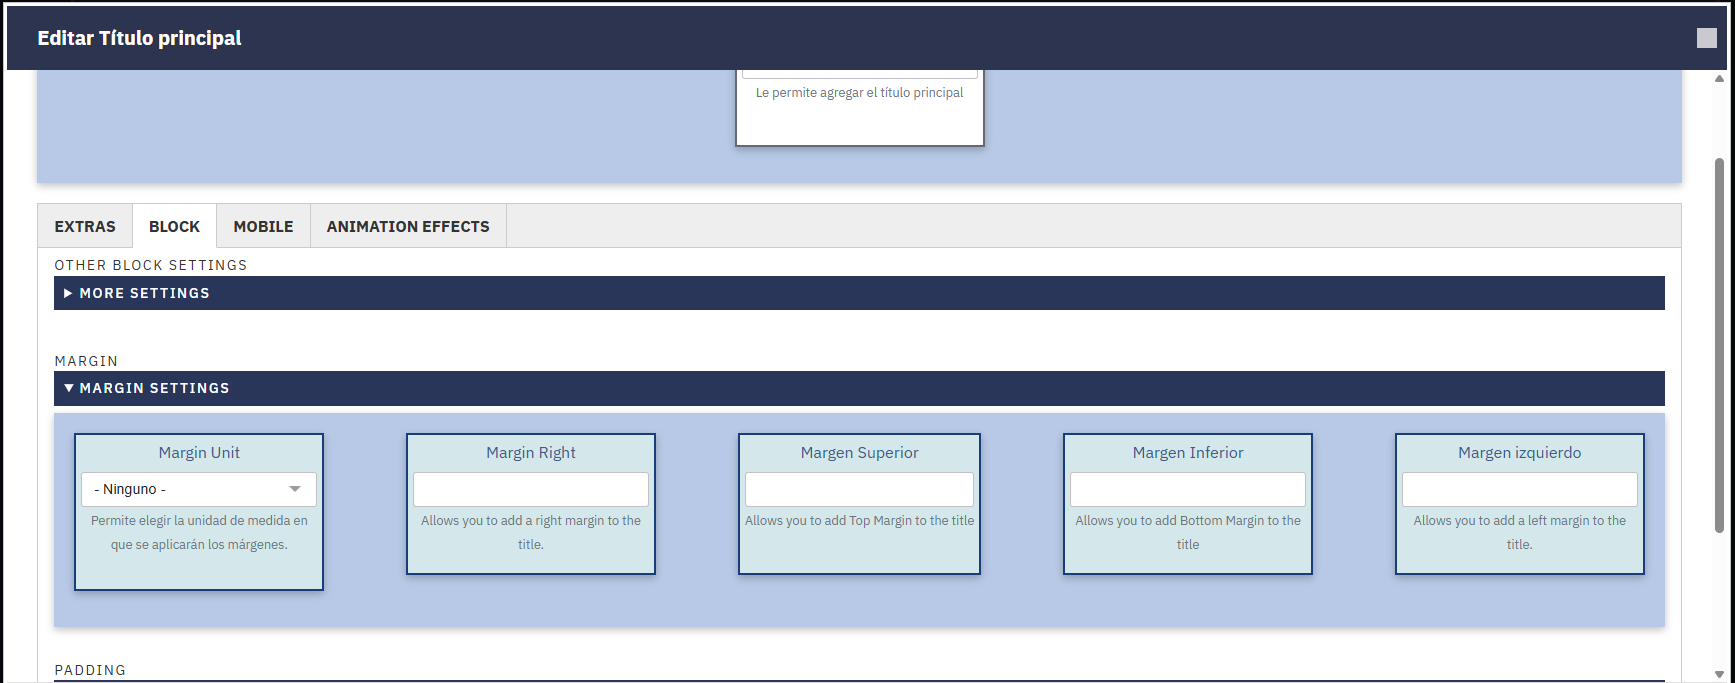Click the 'Le permite agregar el título principal' text

(859, 92)
